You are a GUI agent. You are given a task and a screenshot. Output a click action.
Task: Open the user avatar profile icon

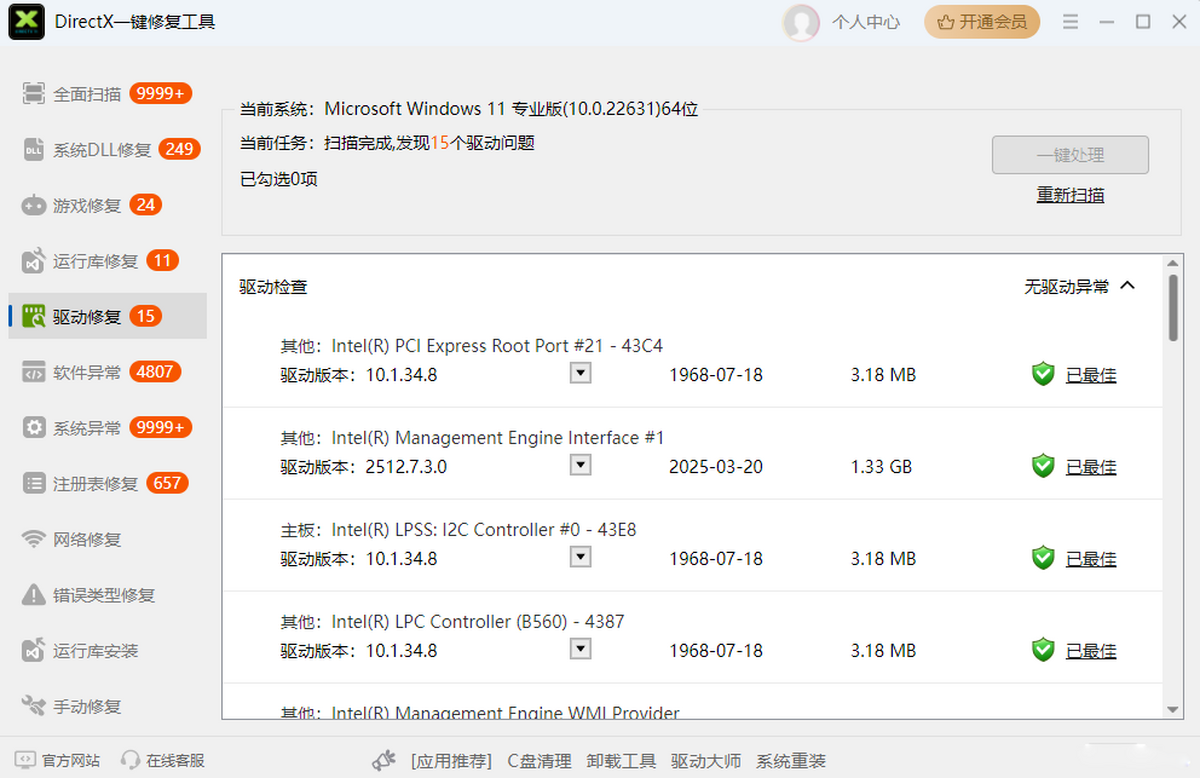(801, 22)
